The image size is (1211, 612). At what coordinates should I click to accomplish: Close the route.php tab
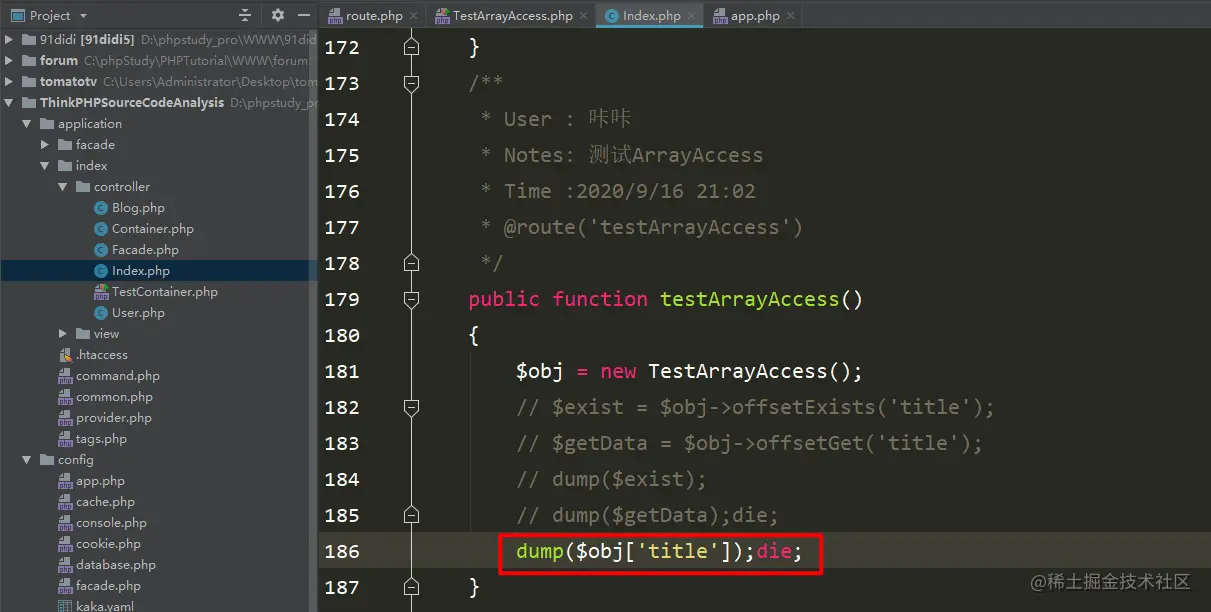(x=413, y=16)
